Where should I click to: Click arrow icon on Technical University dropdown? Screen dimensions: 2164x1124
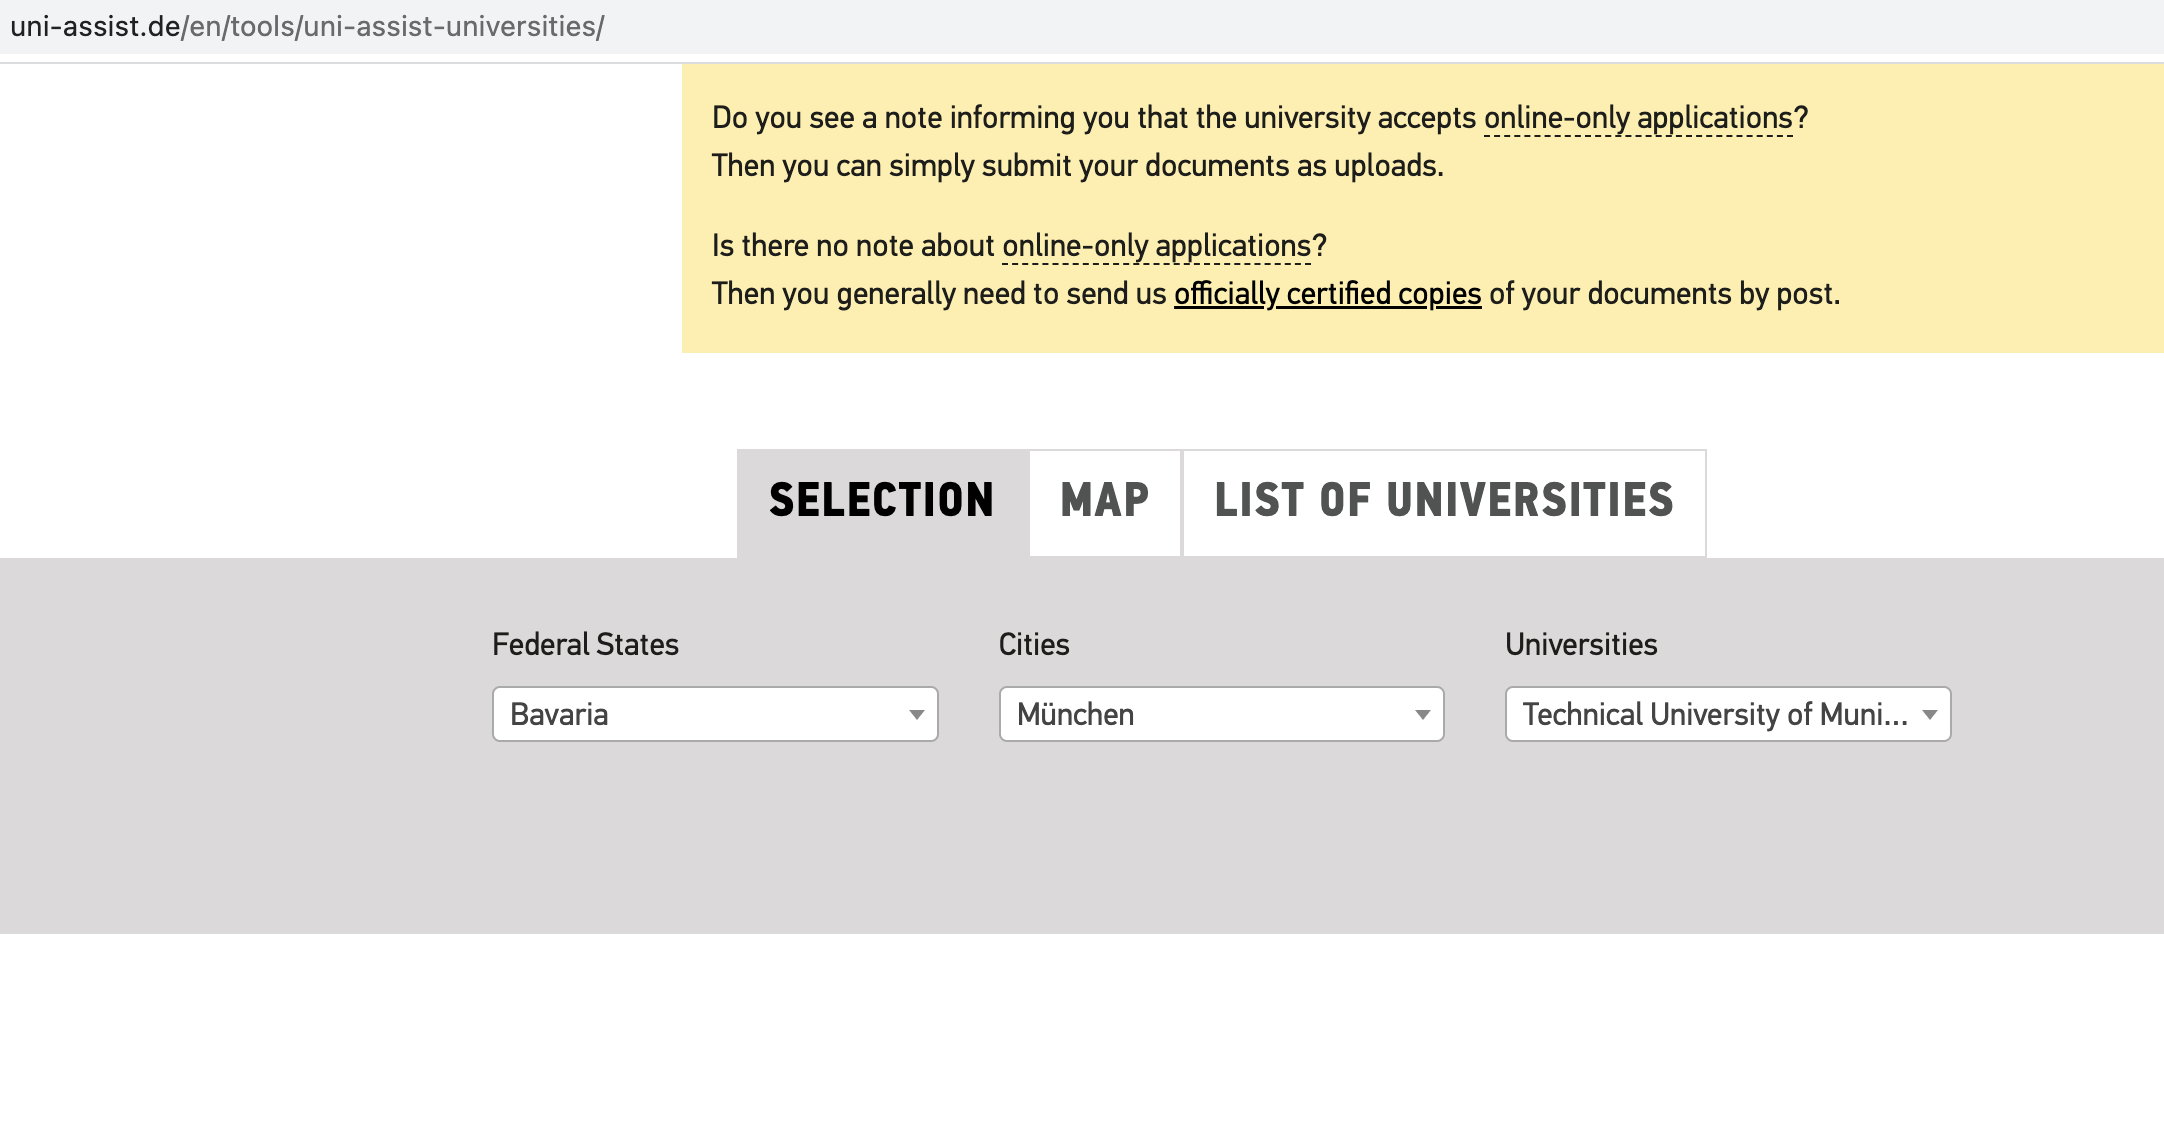click(1929, 714)
